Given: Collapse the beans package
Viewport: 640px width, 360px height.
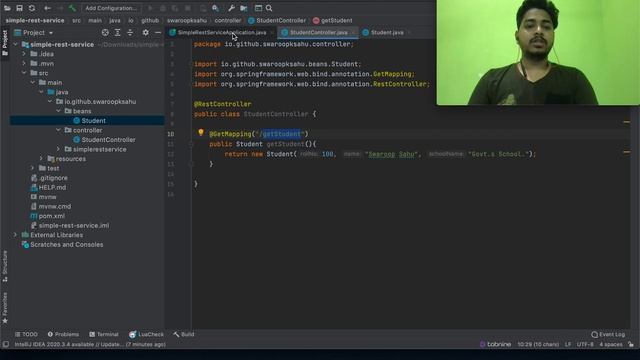Looking at the screenshot, I should 58,111.
